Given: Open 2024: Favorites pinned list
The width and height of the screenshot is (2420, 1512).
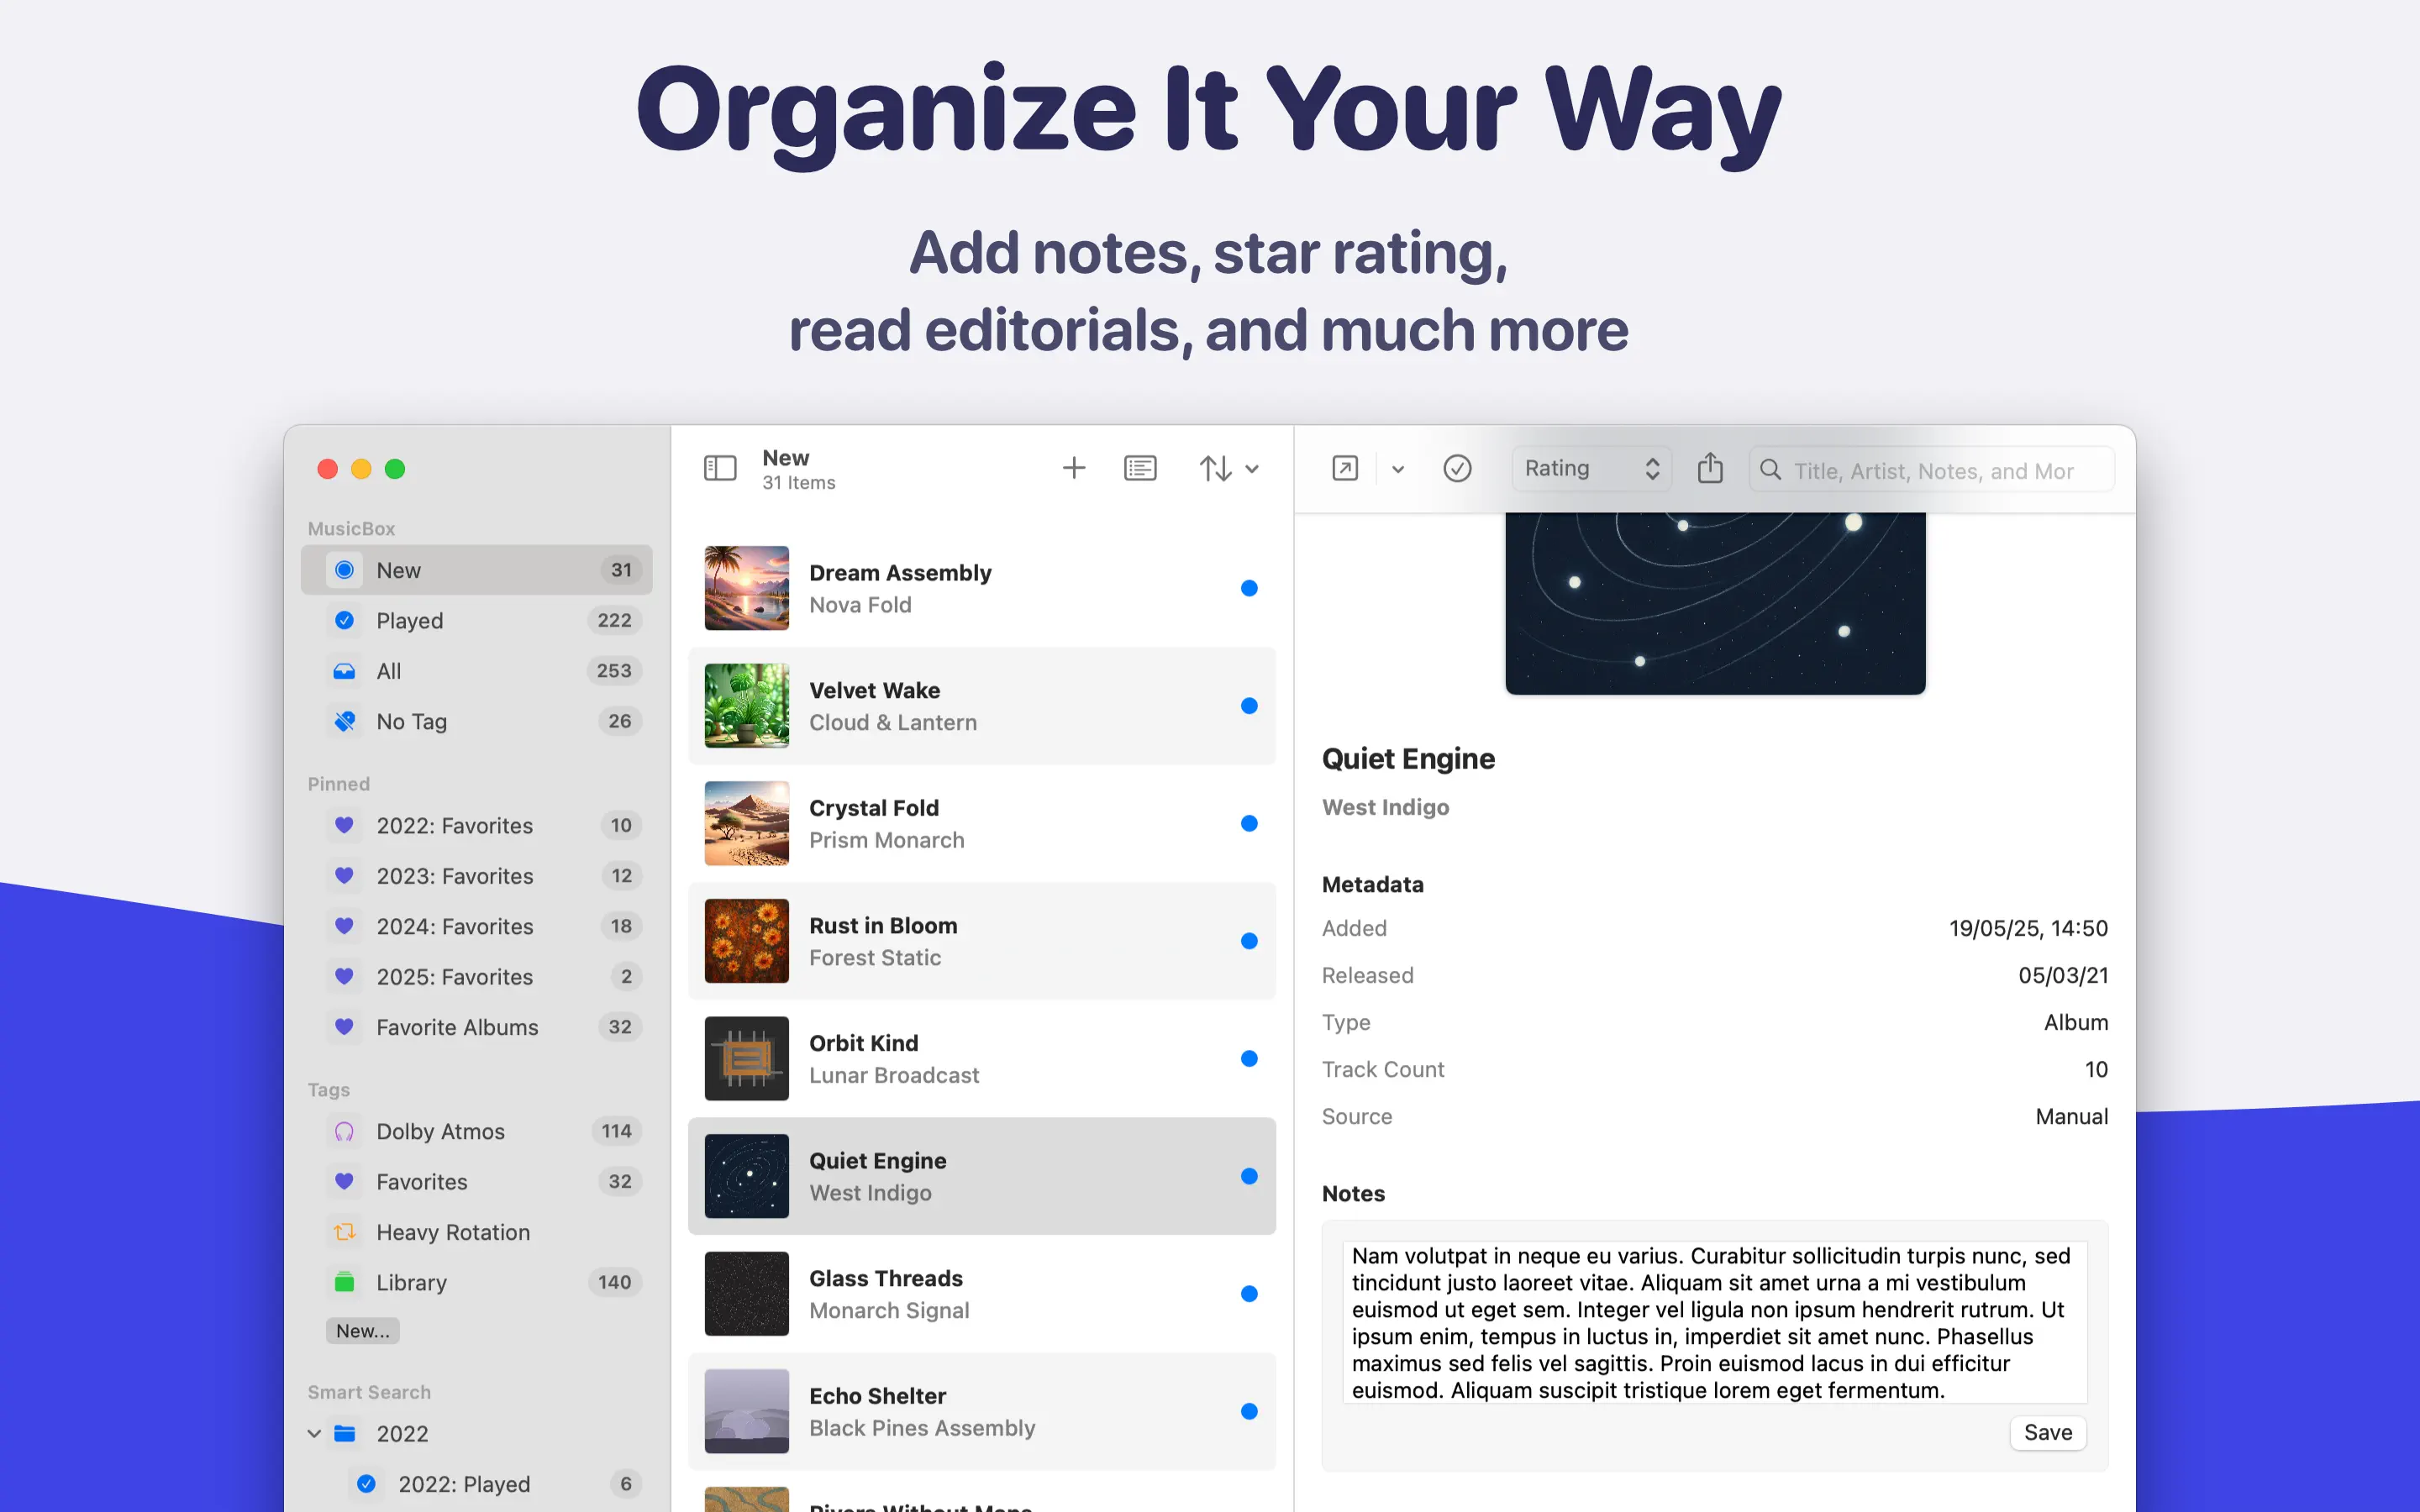Looking at the screenshot, I should (455, 927).
